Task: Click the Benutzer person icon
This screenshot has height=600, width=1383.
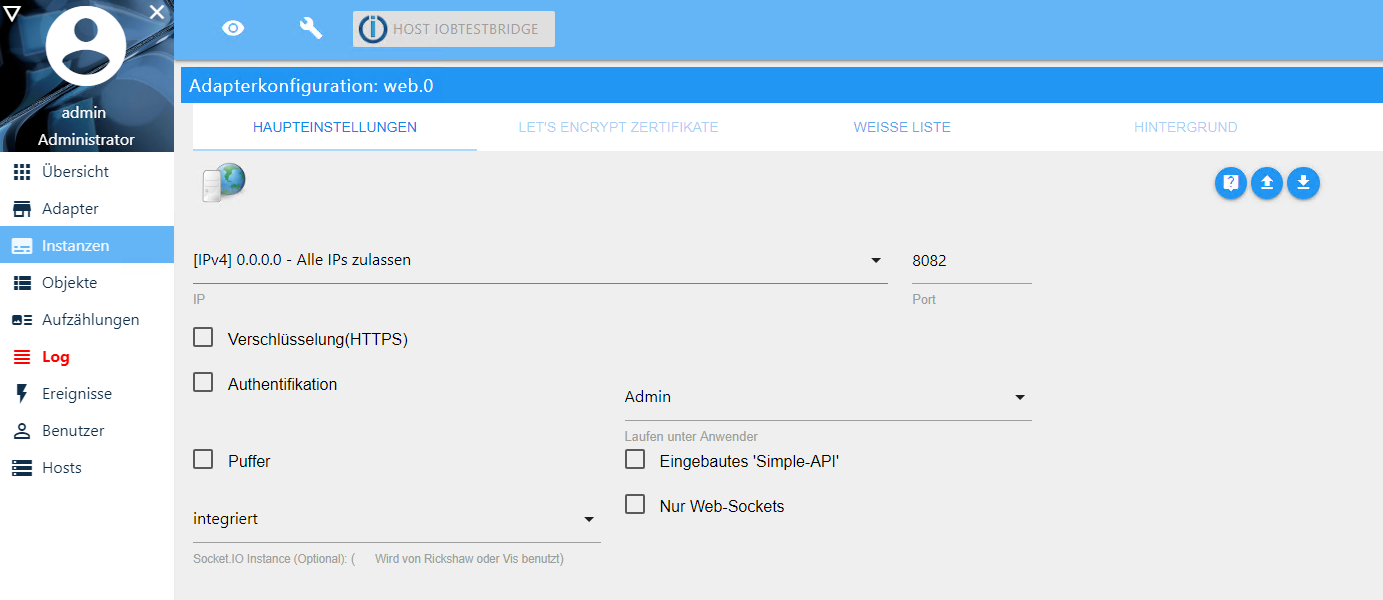Action: (22, 431)
